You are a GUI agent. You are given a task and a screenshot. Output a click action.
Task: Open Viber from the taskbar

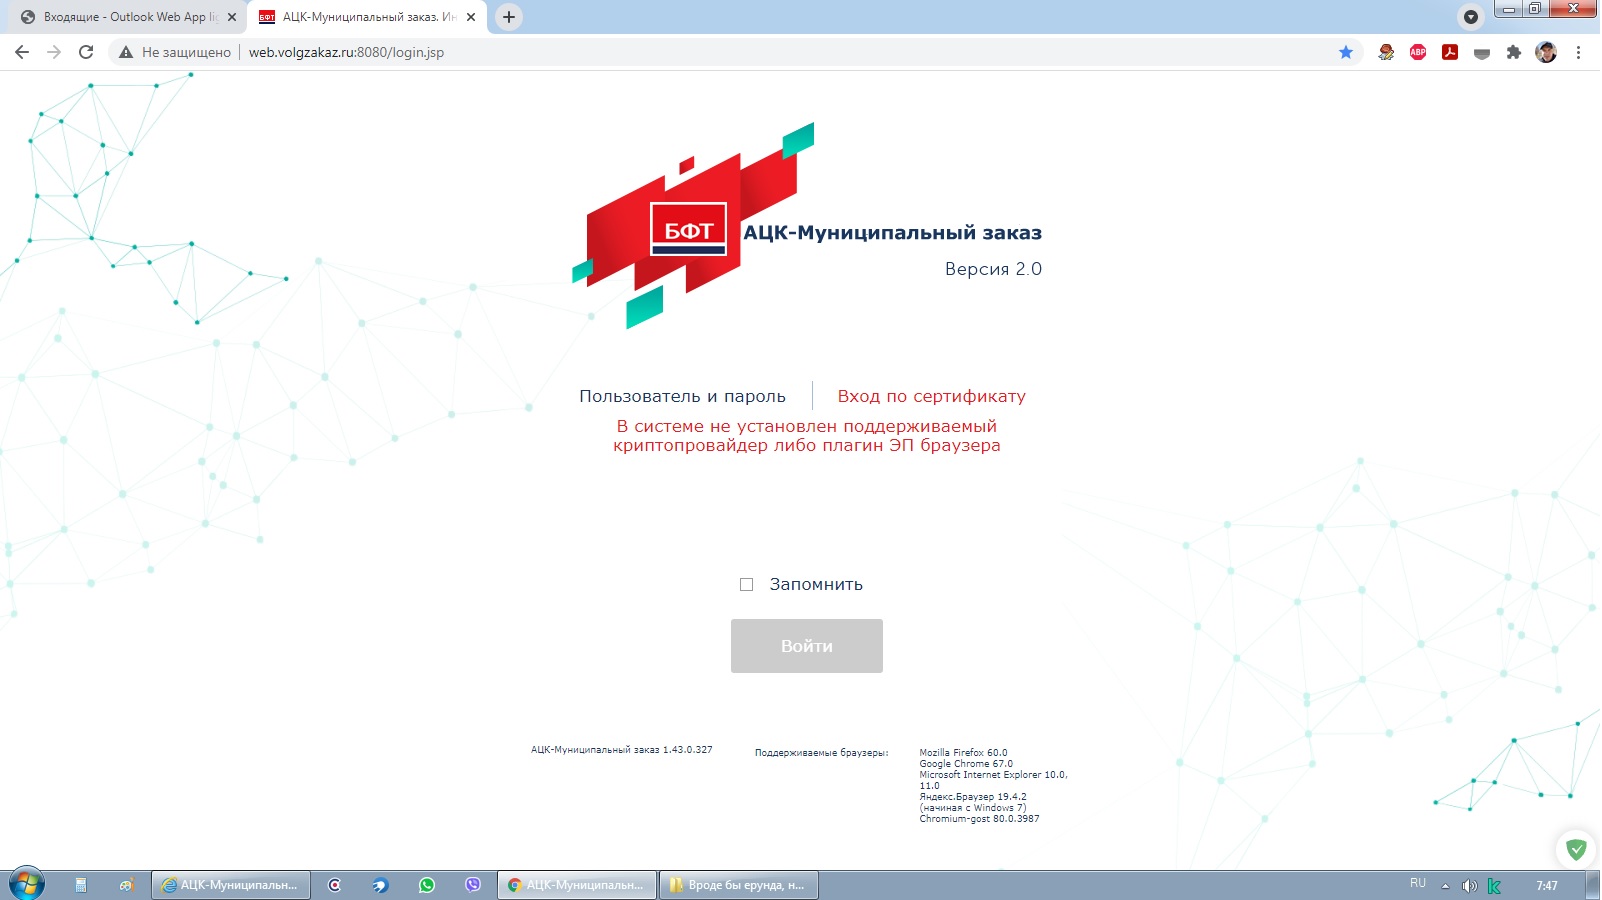(473, 885)
